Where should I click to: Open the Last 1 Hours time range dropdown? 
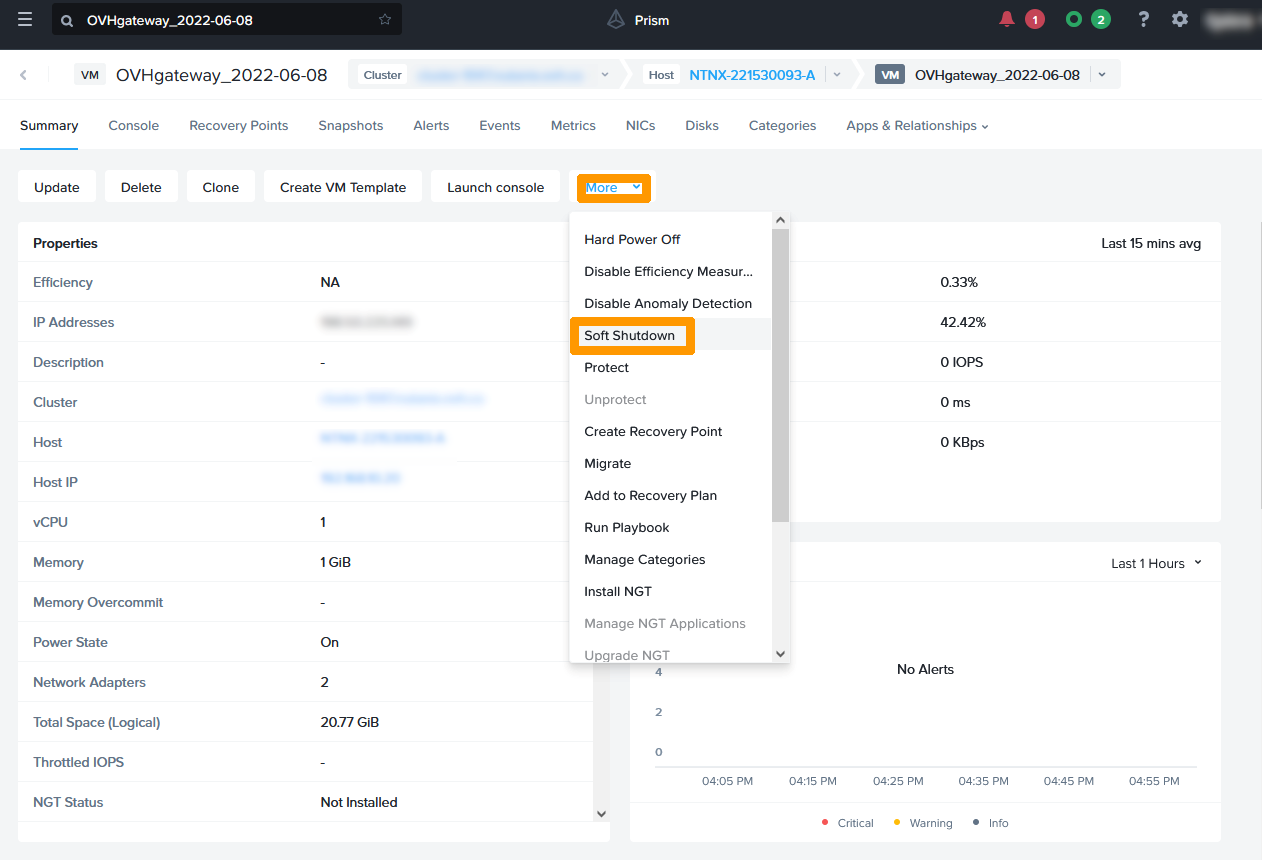click(1157, 563)
